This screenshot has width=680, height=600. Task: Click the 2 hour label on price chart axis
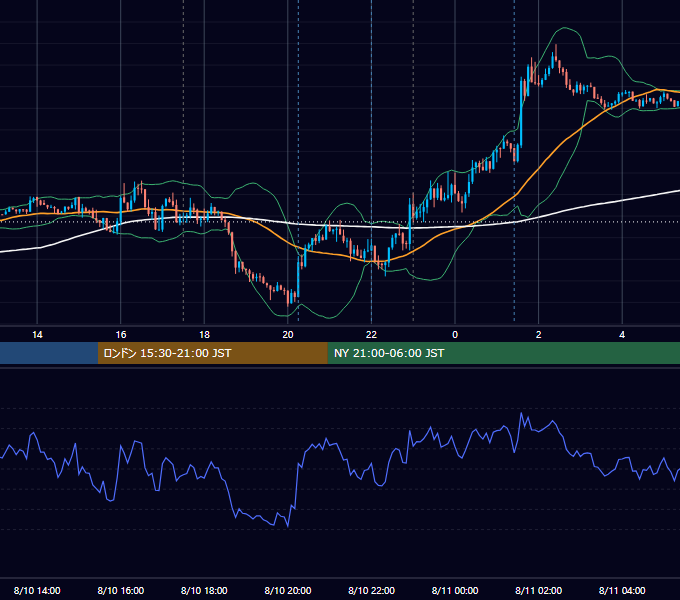point(539,335)
